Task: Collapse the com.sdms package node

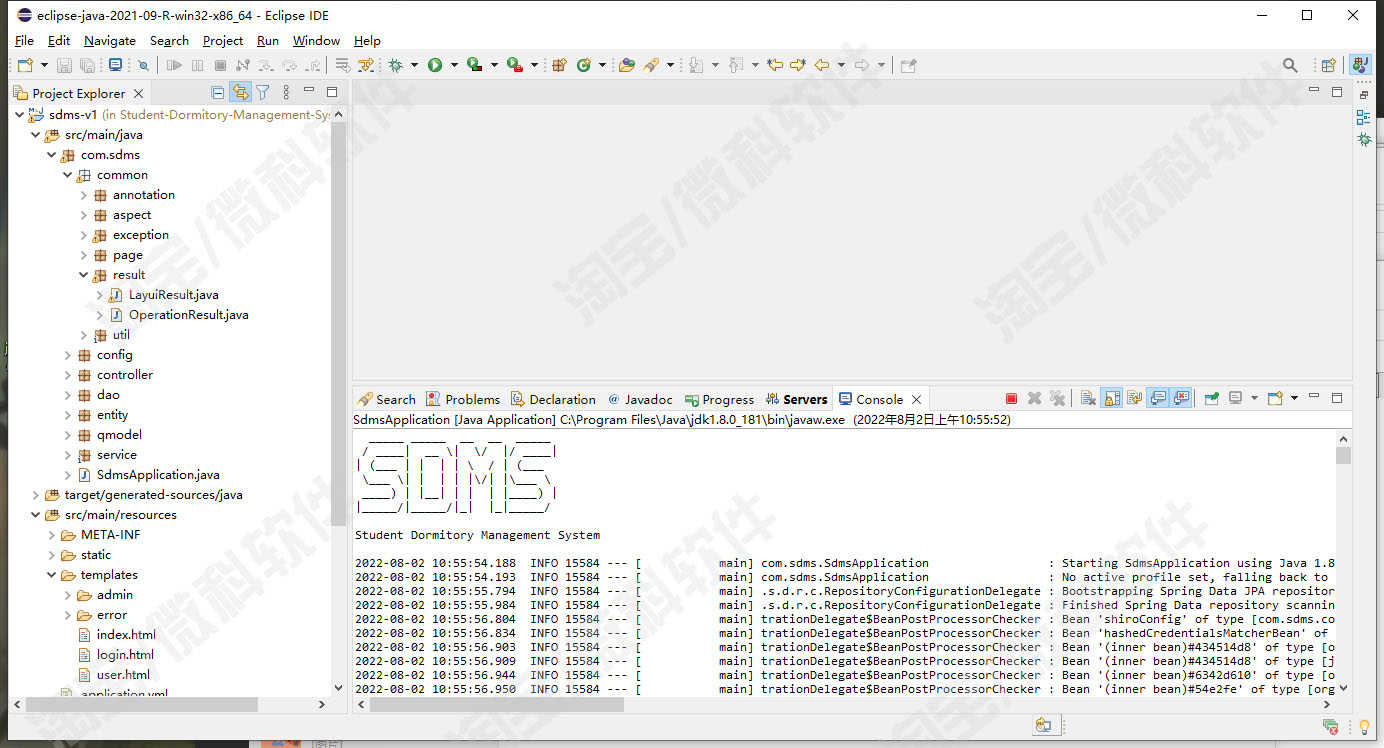Action: click(x=52, y=155)
